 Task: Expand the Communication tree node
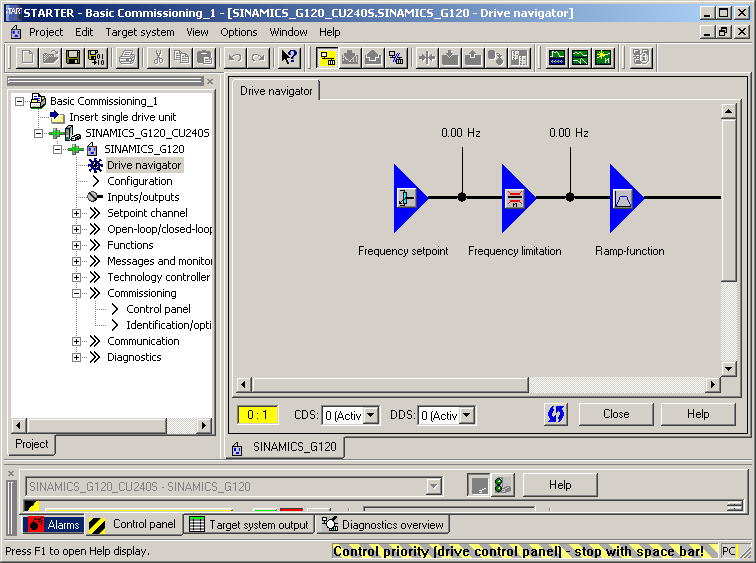click(76, 341)
